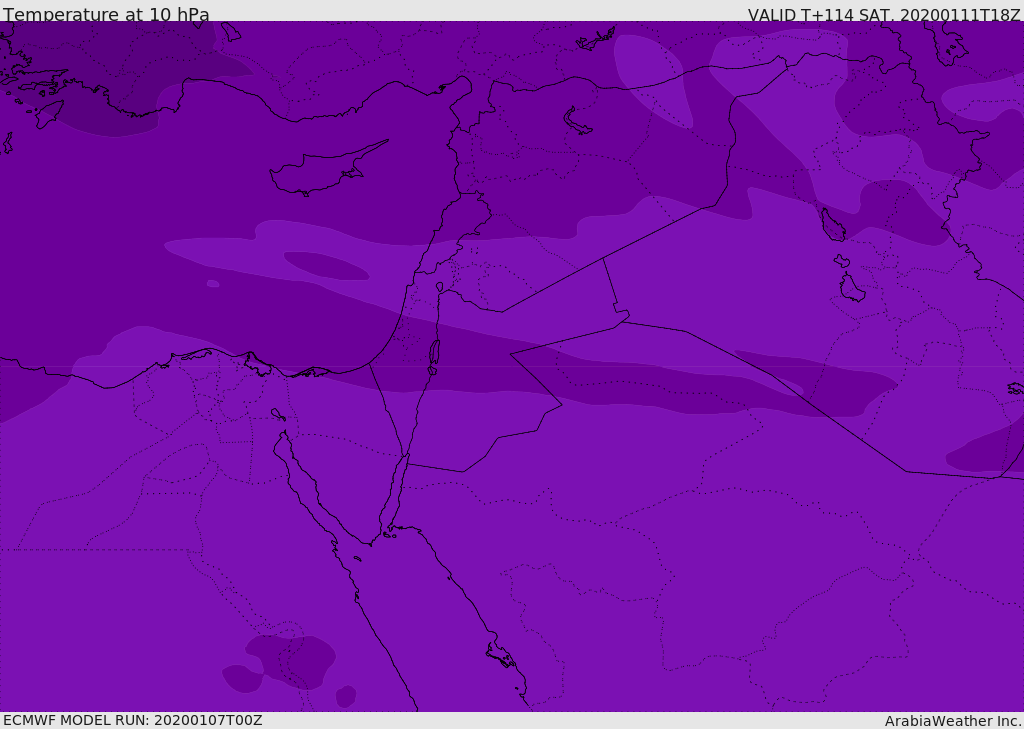Click Rhodes island near the Turkish coast

[x=49, y=114]
